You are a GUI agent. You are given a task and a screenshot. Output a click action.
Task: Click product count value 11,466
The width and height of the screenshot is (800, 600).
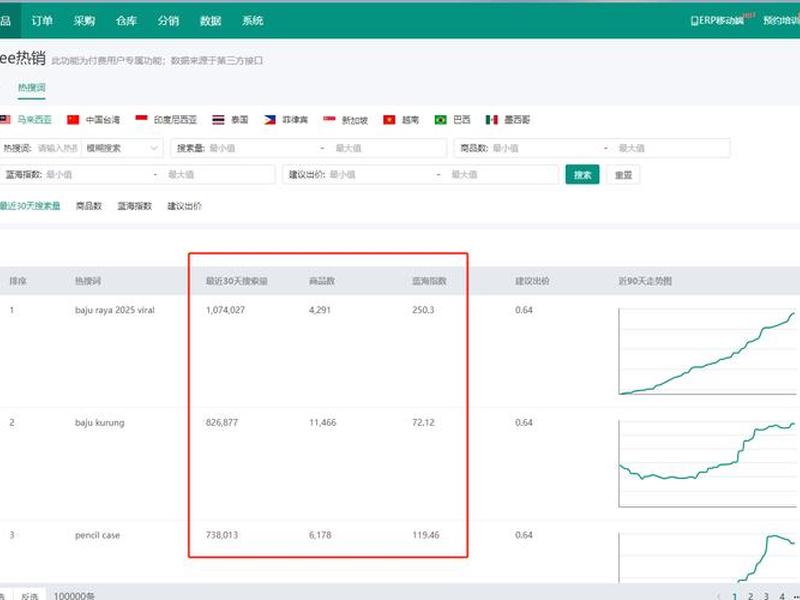[322, 422]
